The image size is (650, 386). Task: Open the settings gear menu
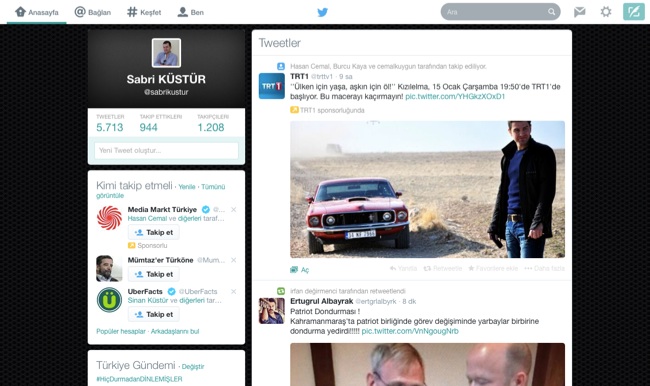[x=606, y=12]
